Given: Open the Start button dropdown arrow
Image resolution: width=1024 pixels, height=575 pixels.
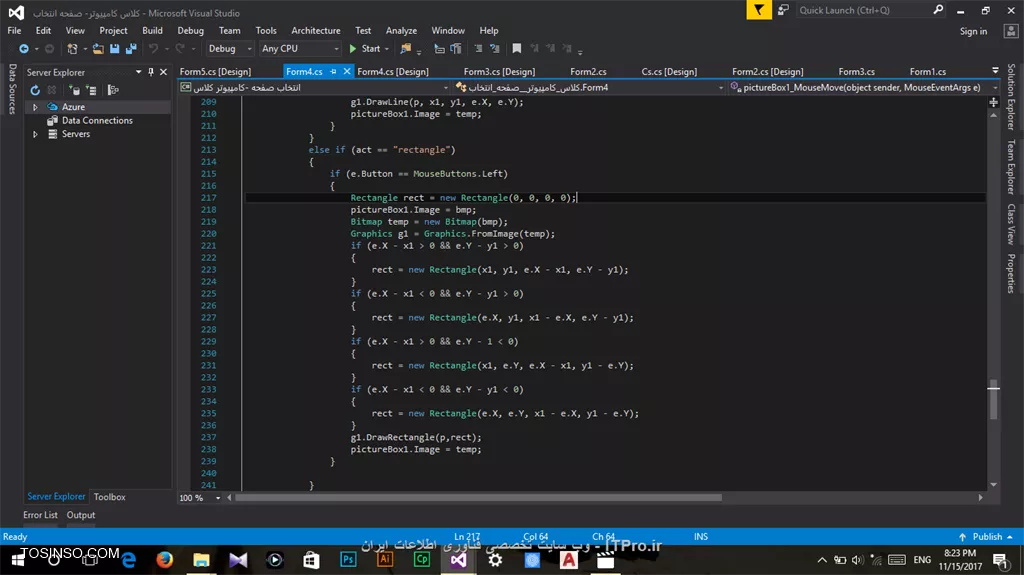Looking at the screenshot, I should pos(387,48).
